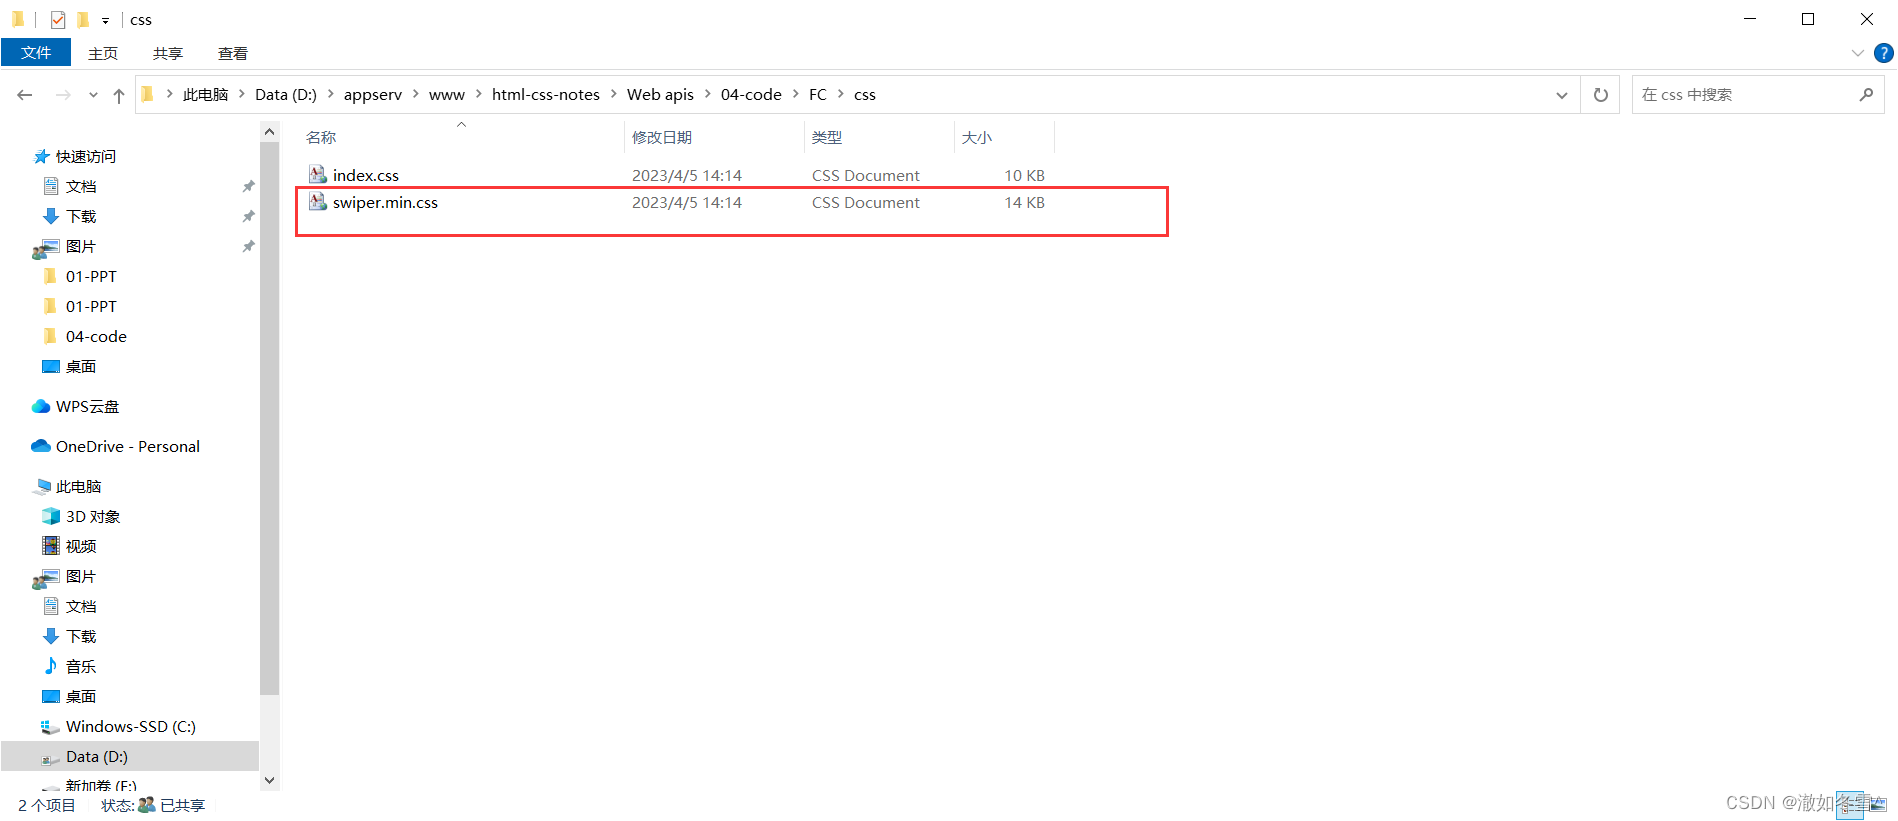This screenshot has height=821, width=1898.
Task: Open pinned Pictures 图片 in quick access
Action: click(81, 246)
